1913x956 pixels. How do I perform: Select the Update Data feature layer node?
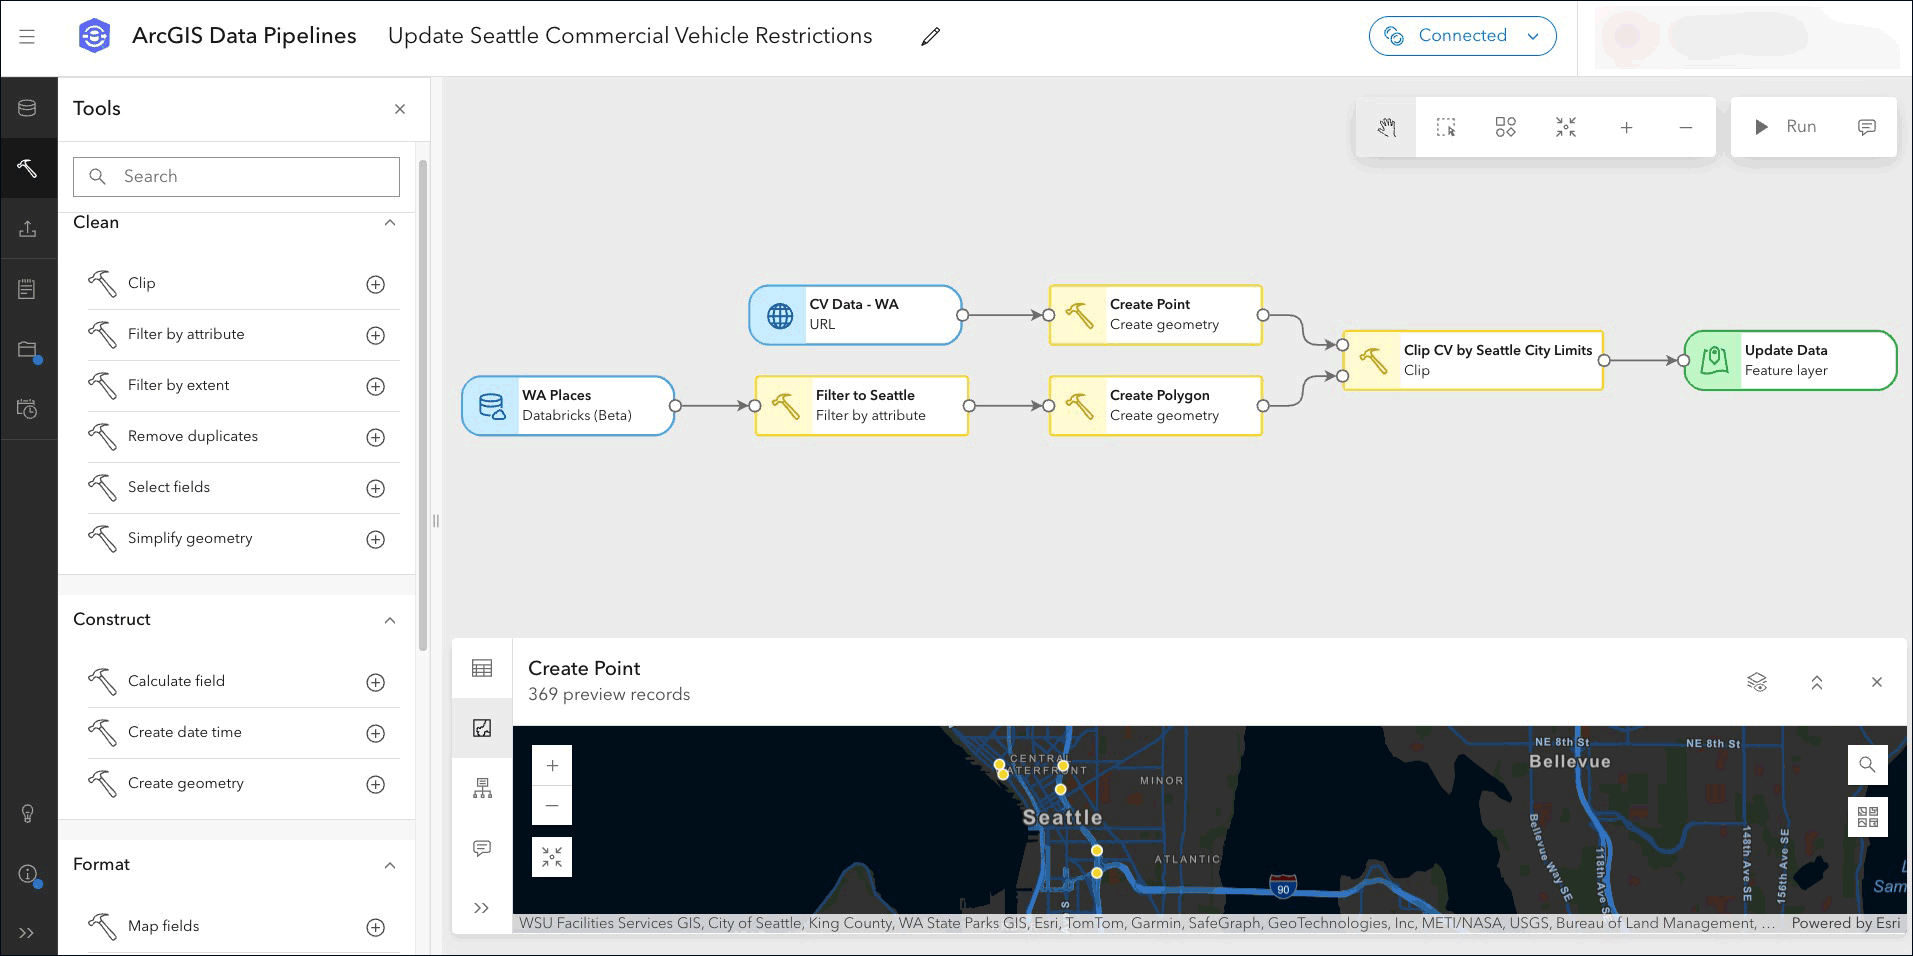1790,360
